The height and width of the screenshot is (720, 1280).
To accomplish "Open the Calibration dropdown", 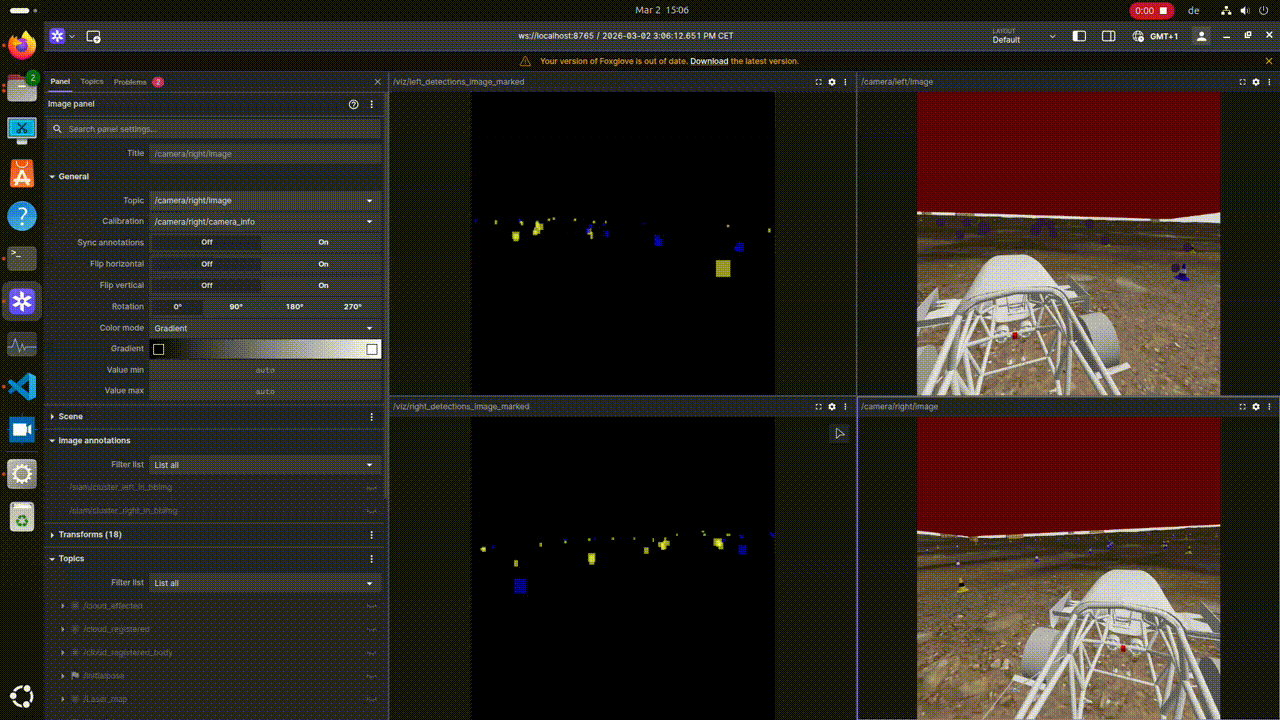I will coord(265,221).
